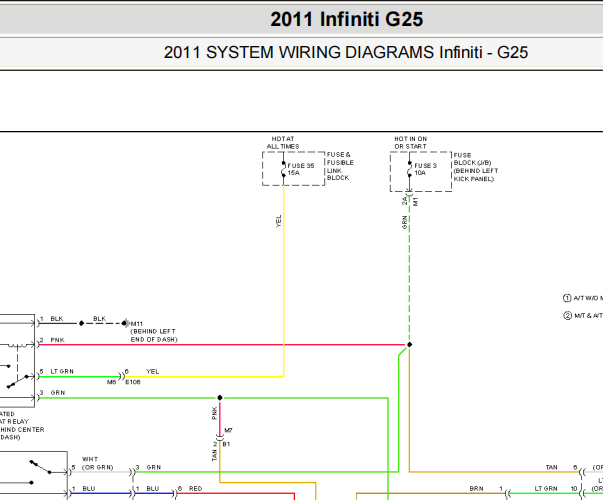603x500 pixels.
Task: Click the circled 1 "A/T W/O" note
Action: coord(583,298)
